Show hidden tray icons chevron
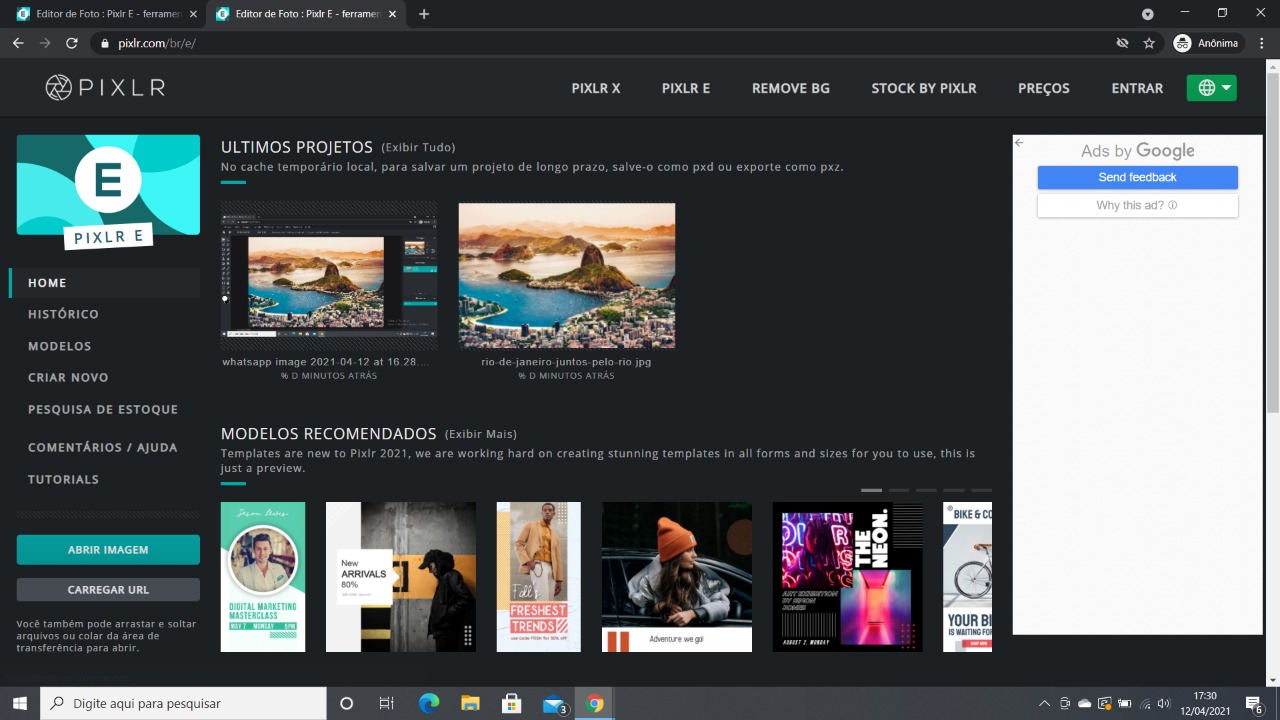1280x720 pixels. (1045, 703)
